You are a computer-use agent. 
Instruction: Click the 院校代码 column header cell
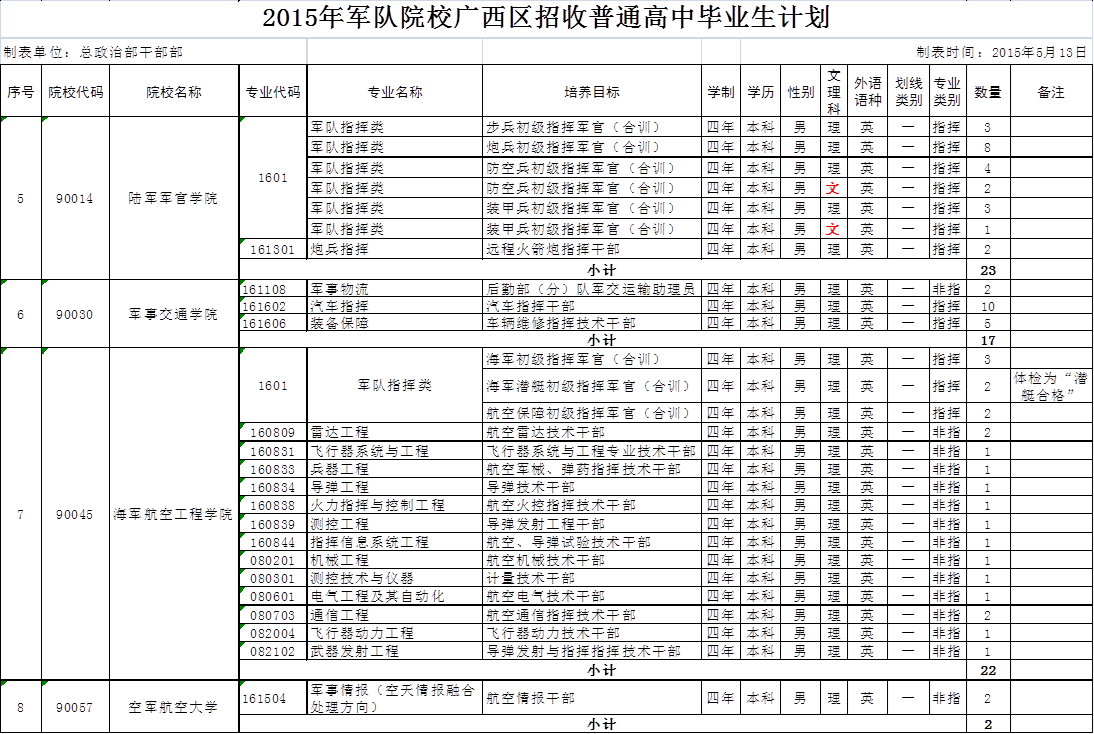(75, 92)
